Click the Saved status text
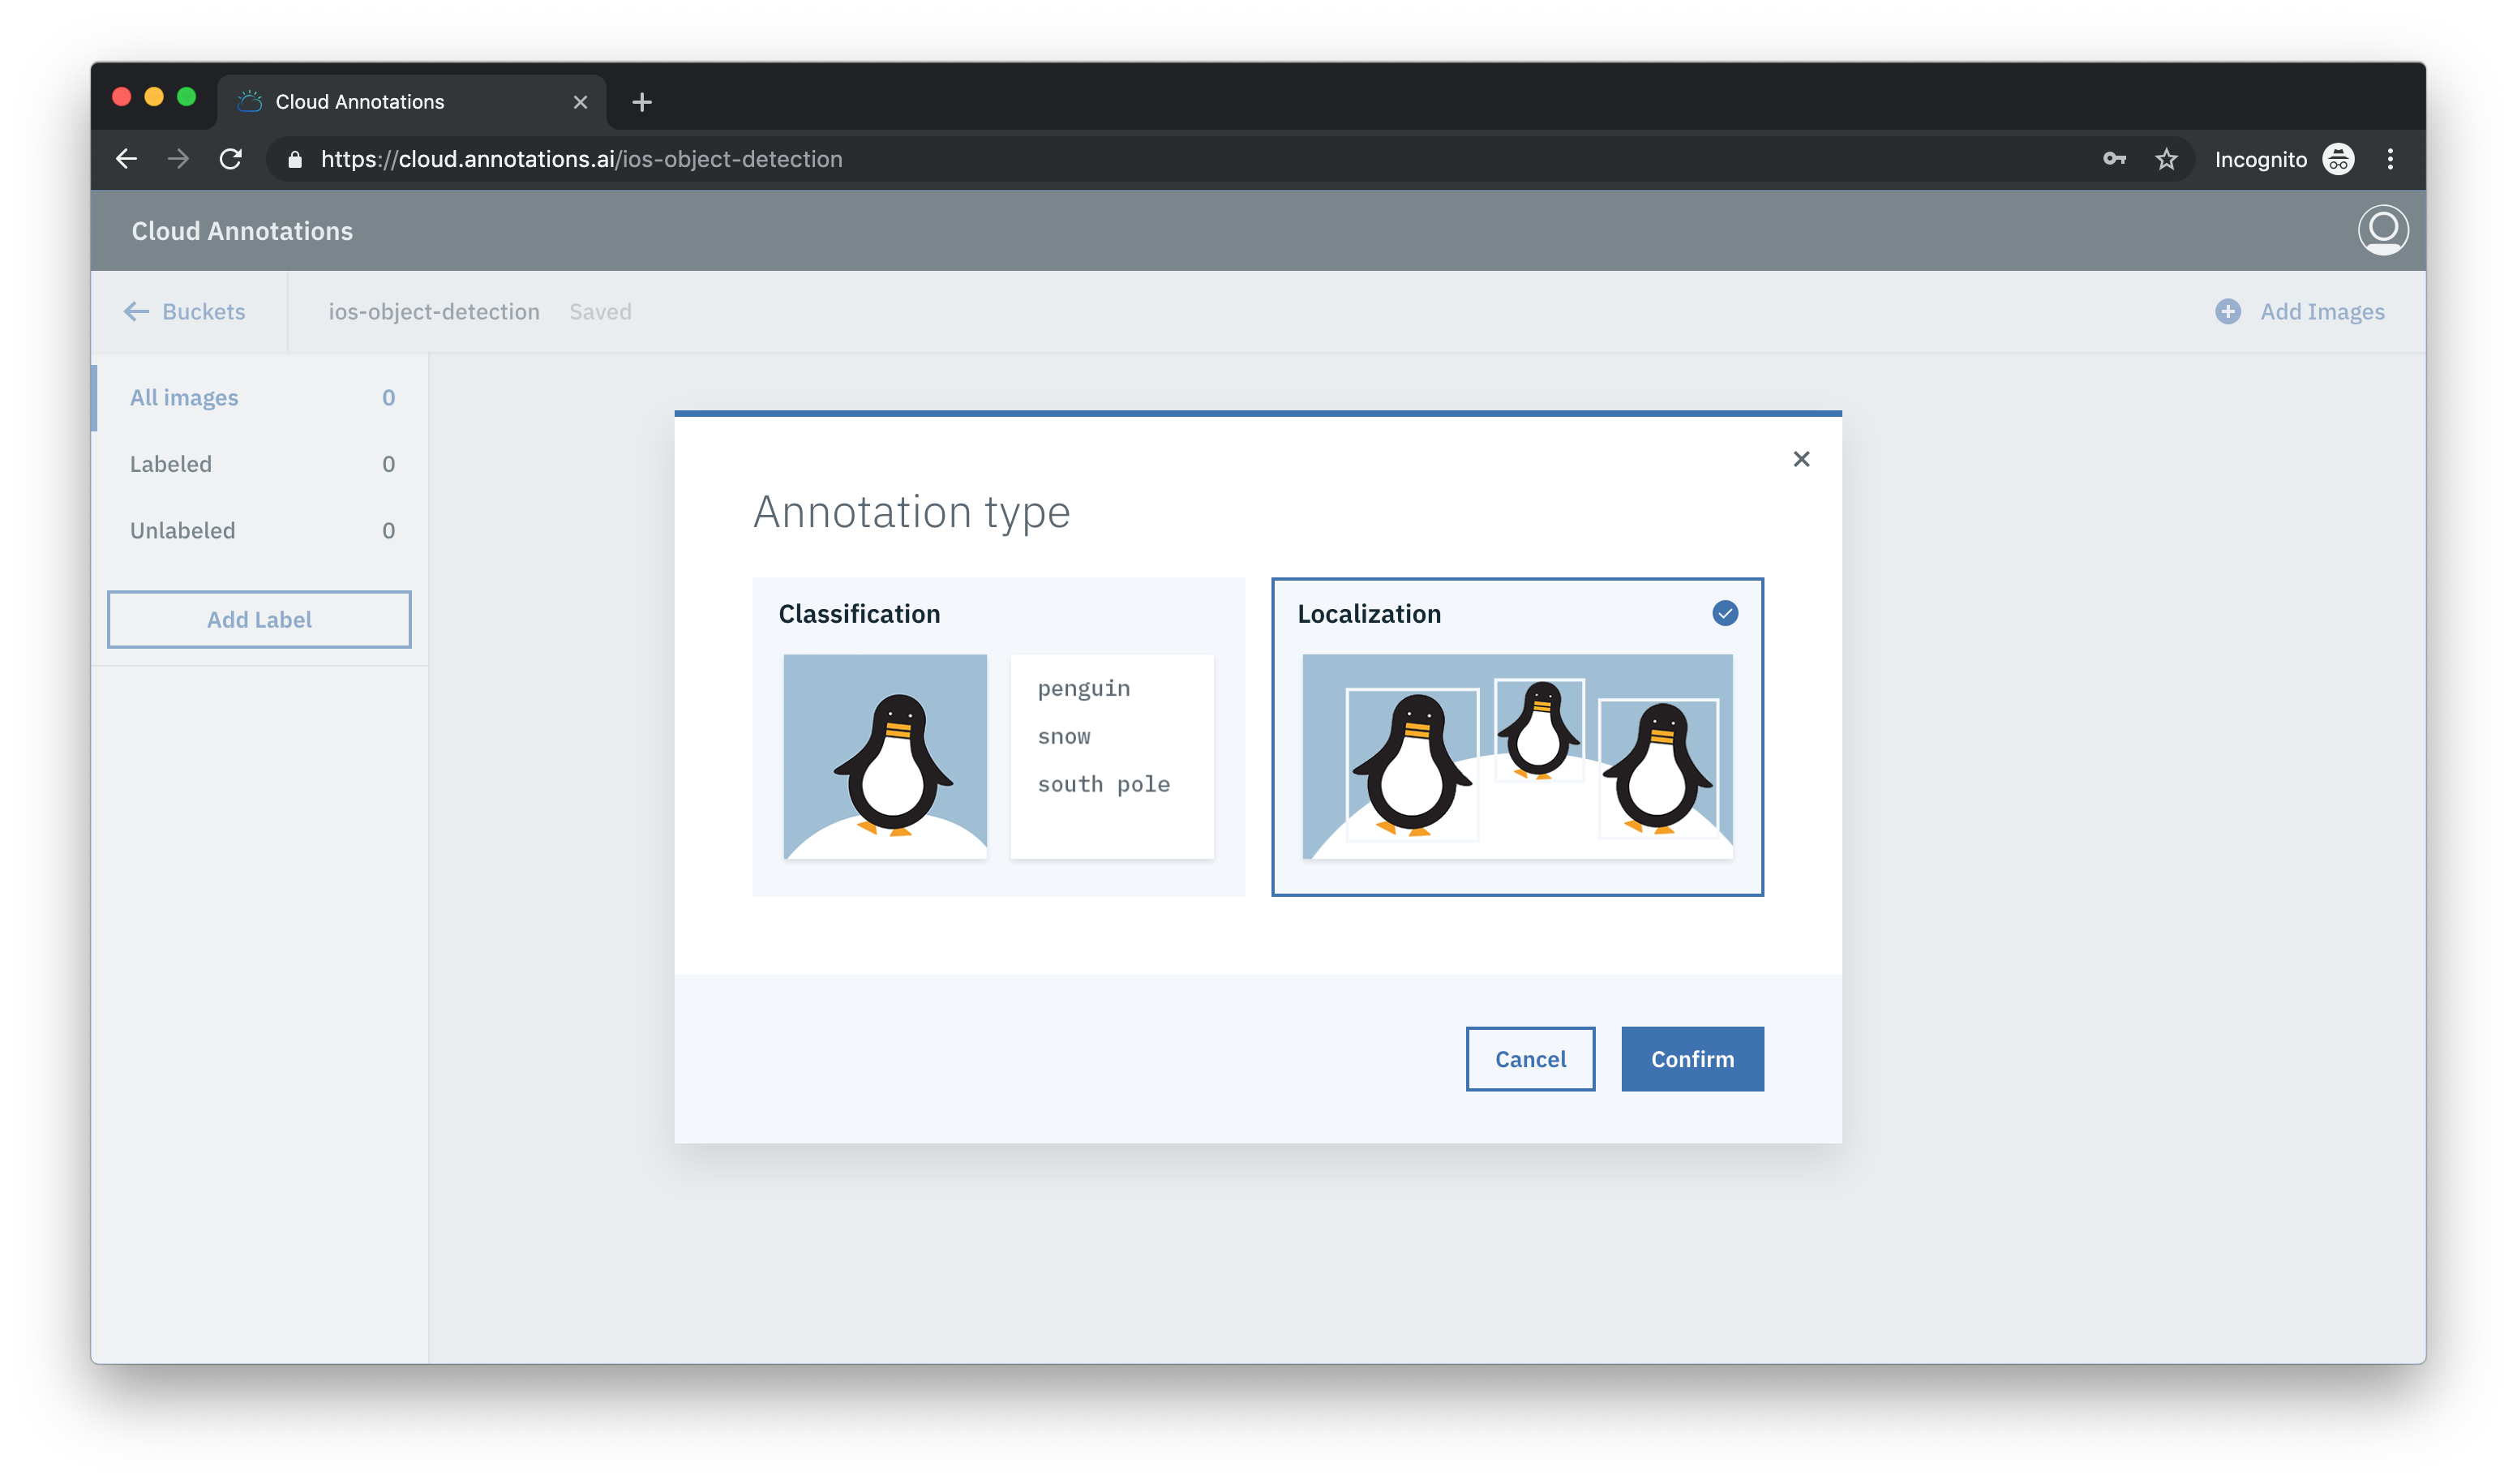The image size is (2517, 1484). click(x=600, y=312)
